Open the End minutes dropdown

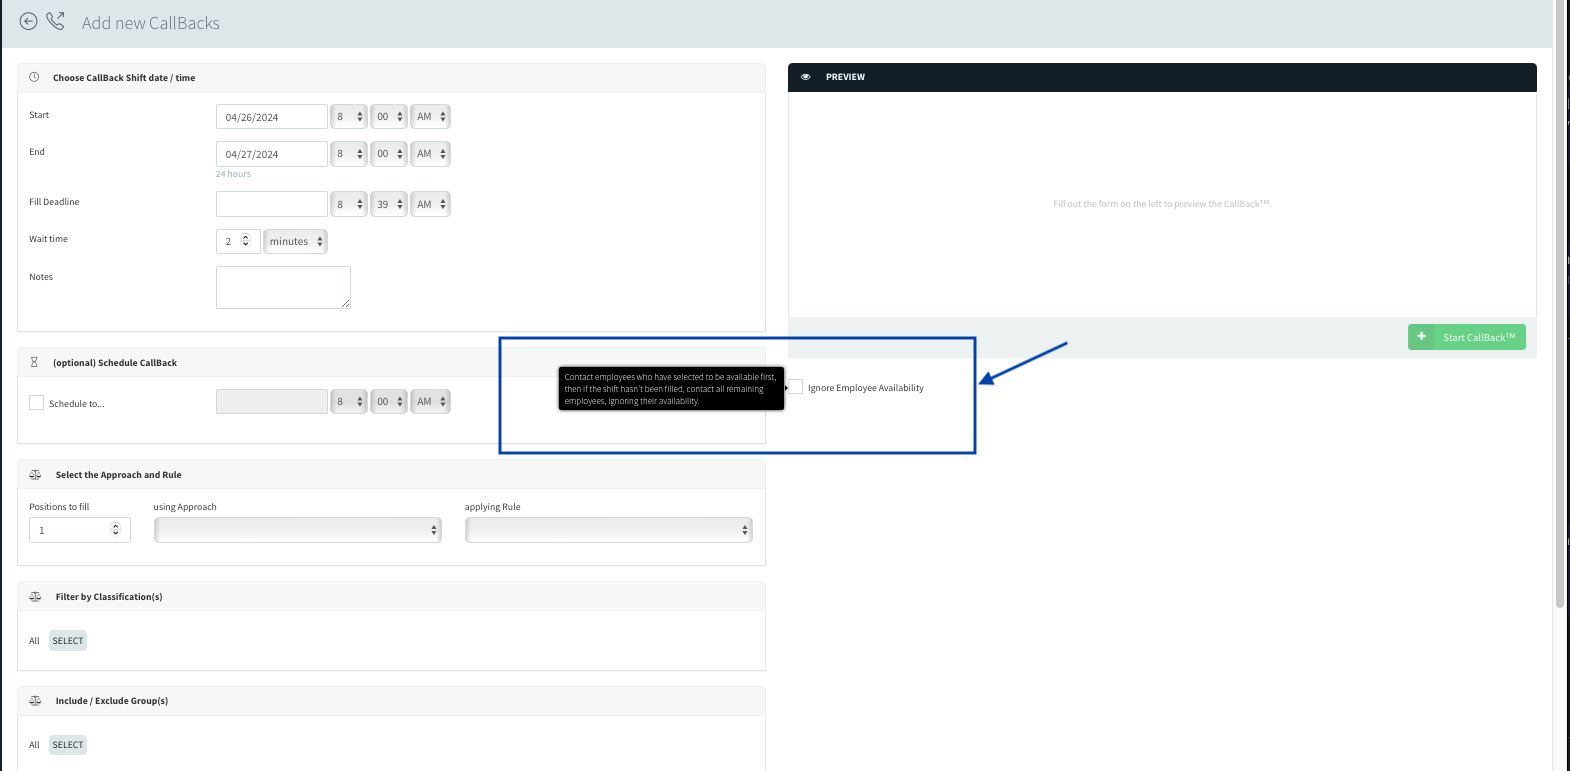tap(389, 154)
